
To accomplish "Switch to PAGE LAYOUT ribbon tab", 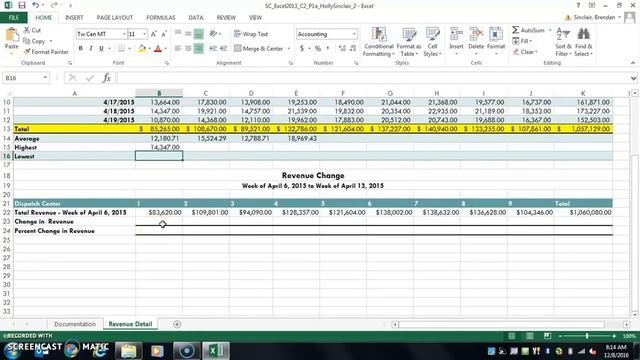I will (x=115, y=18).
